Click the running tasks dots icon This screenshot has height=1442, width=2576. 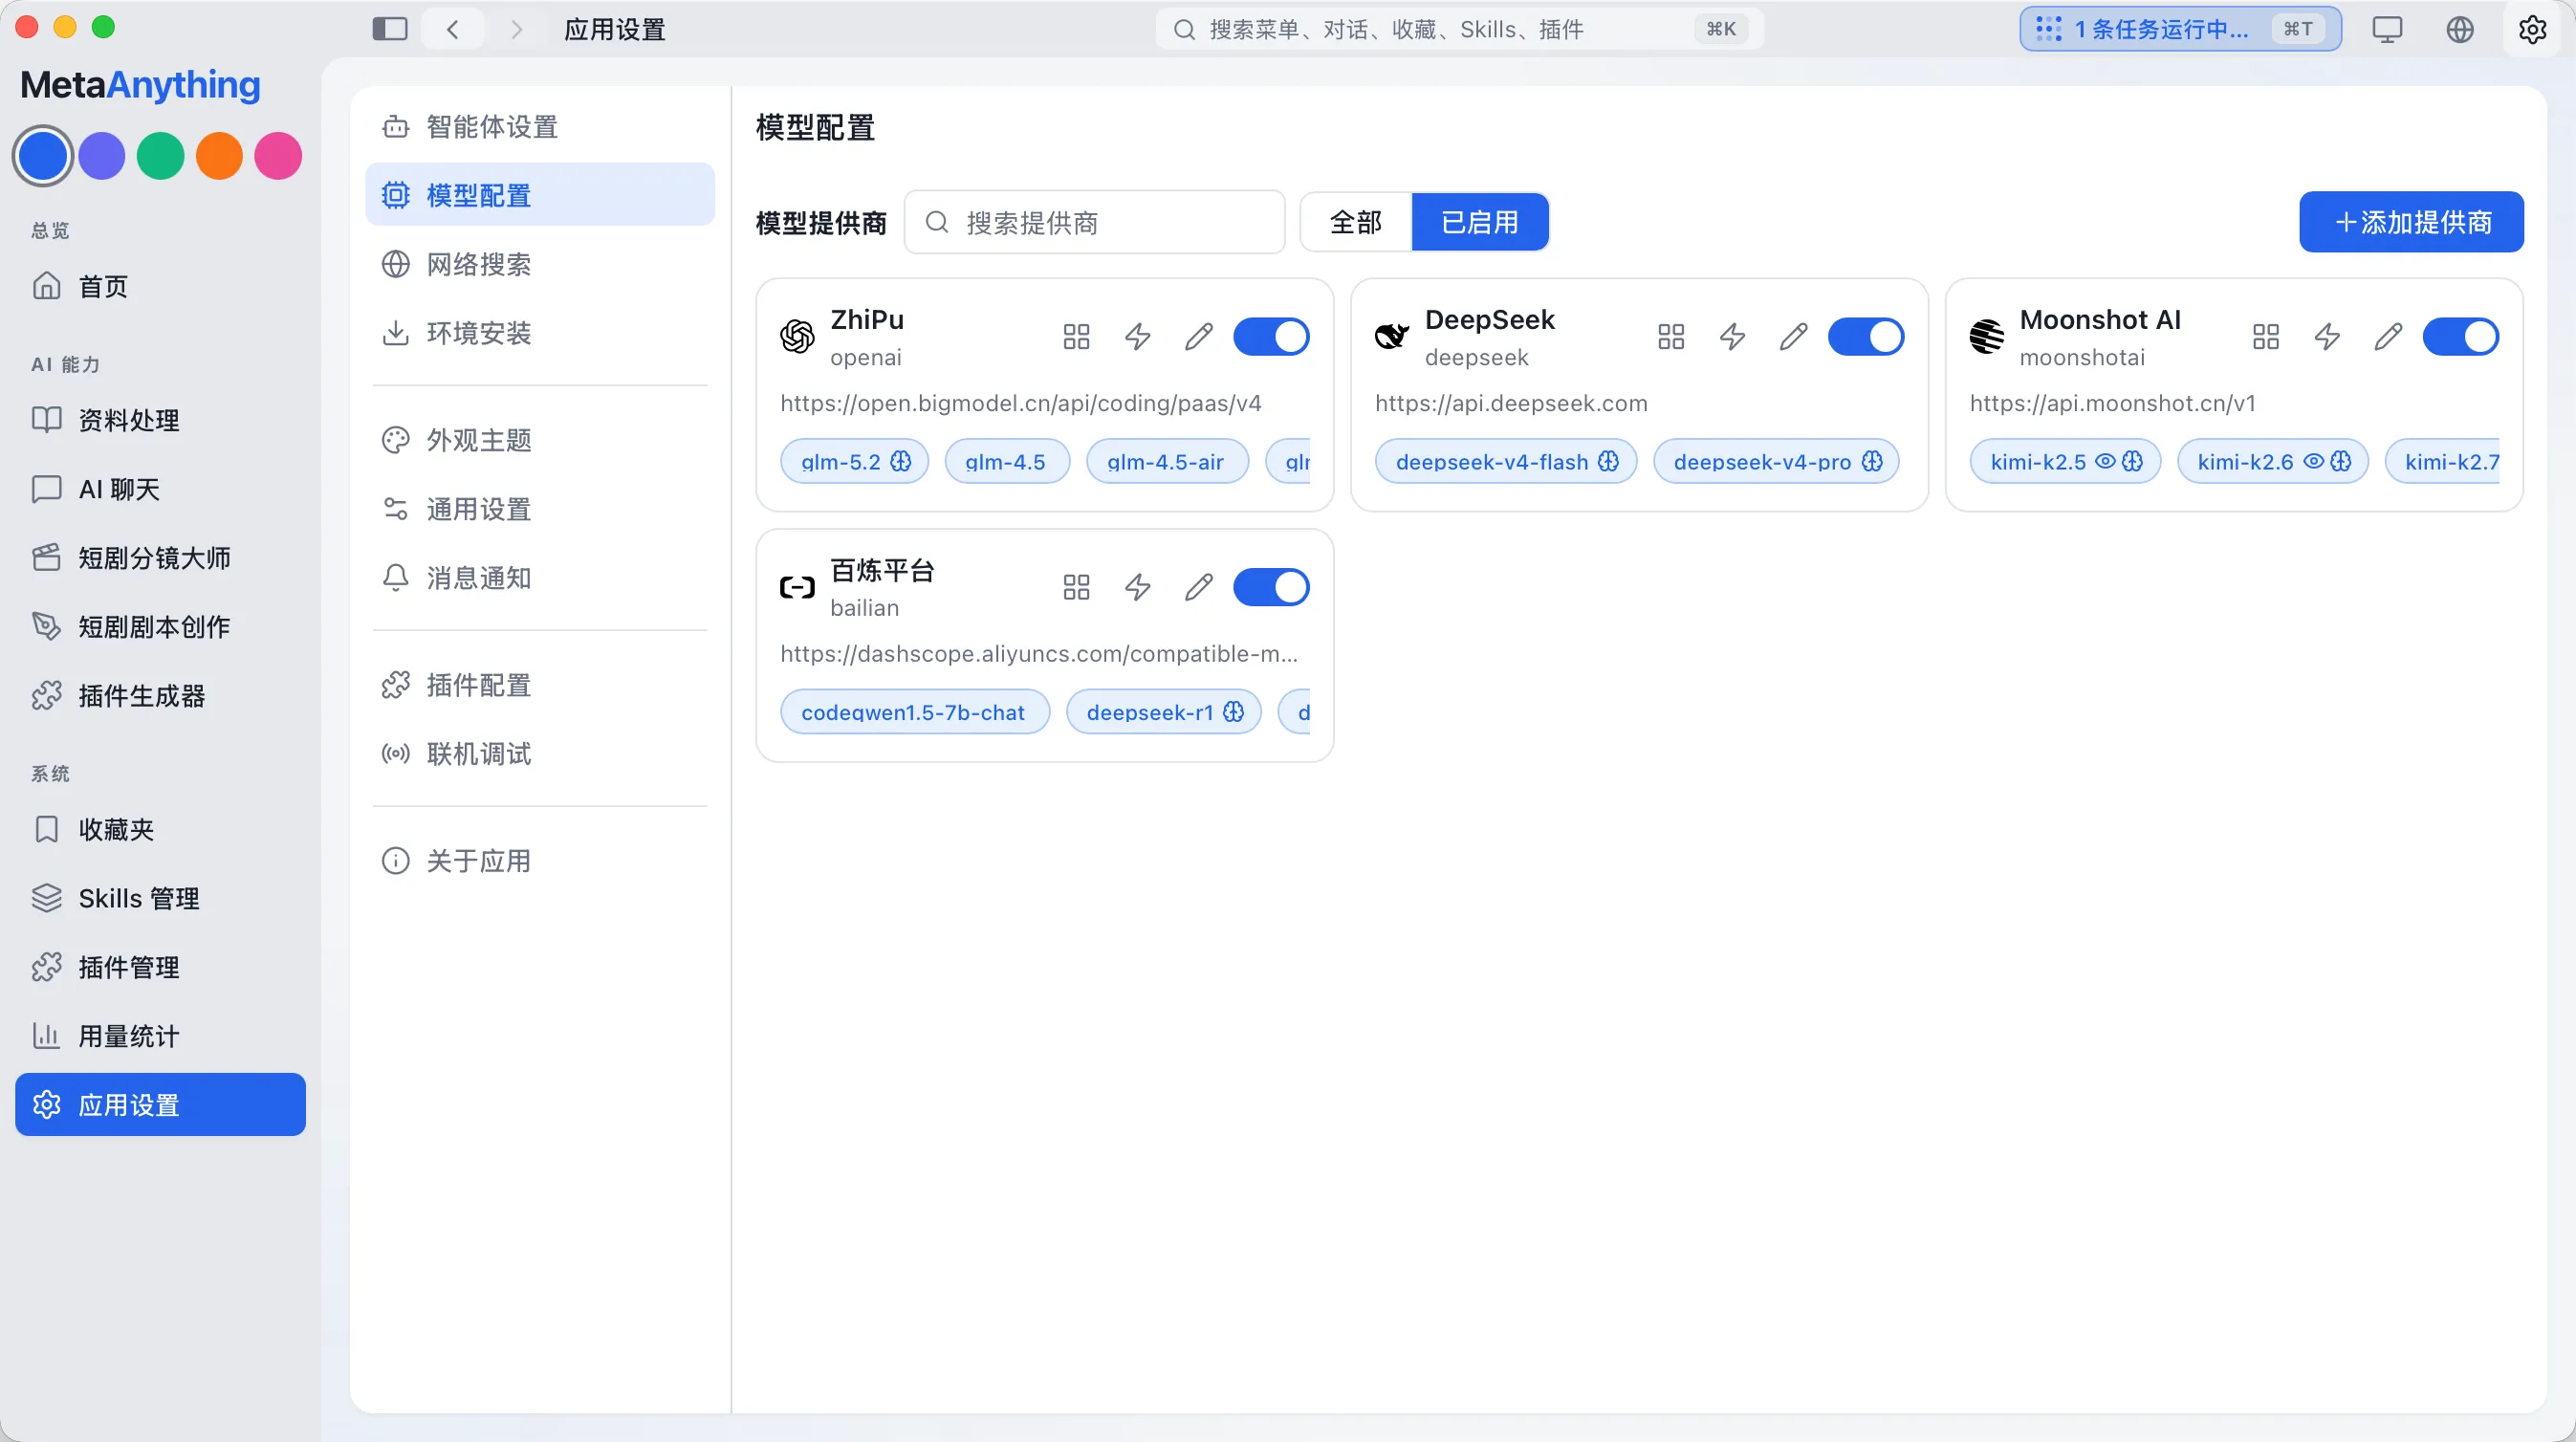(2049, 29)
